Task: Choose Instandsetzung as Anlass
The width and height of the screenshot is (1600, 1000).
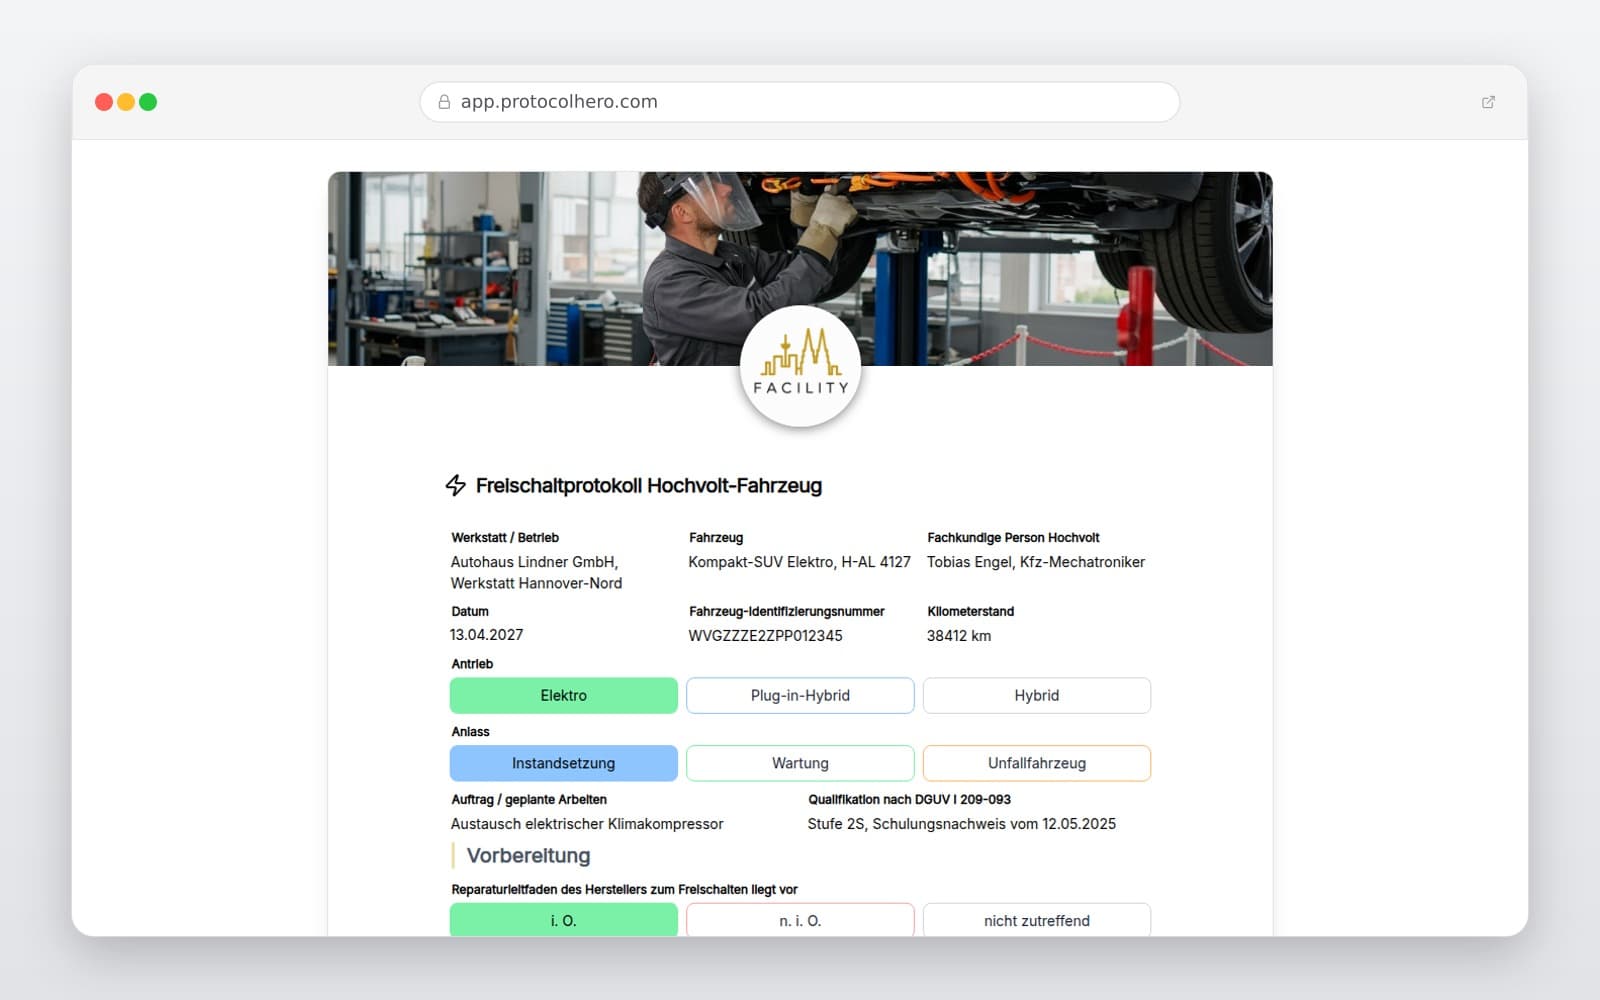Action: point(564,763)
